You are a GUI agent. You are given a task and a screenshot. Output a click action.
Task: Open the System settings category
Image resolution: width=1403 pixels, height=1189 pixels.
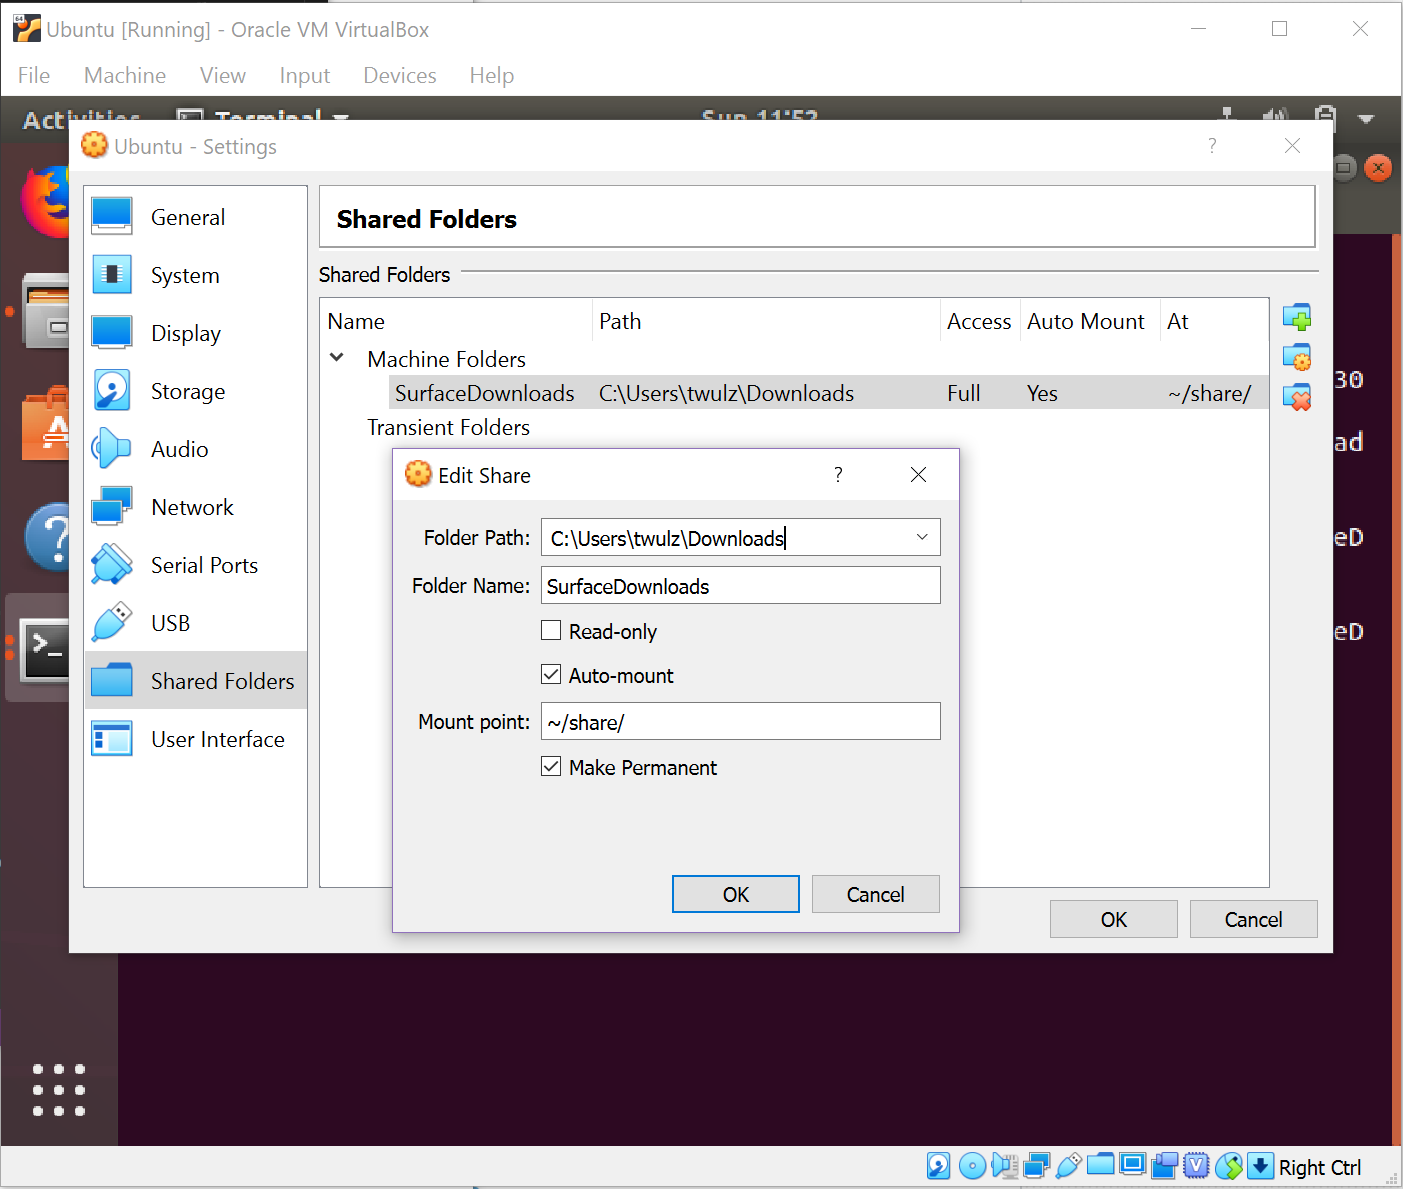coord(196,275)
